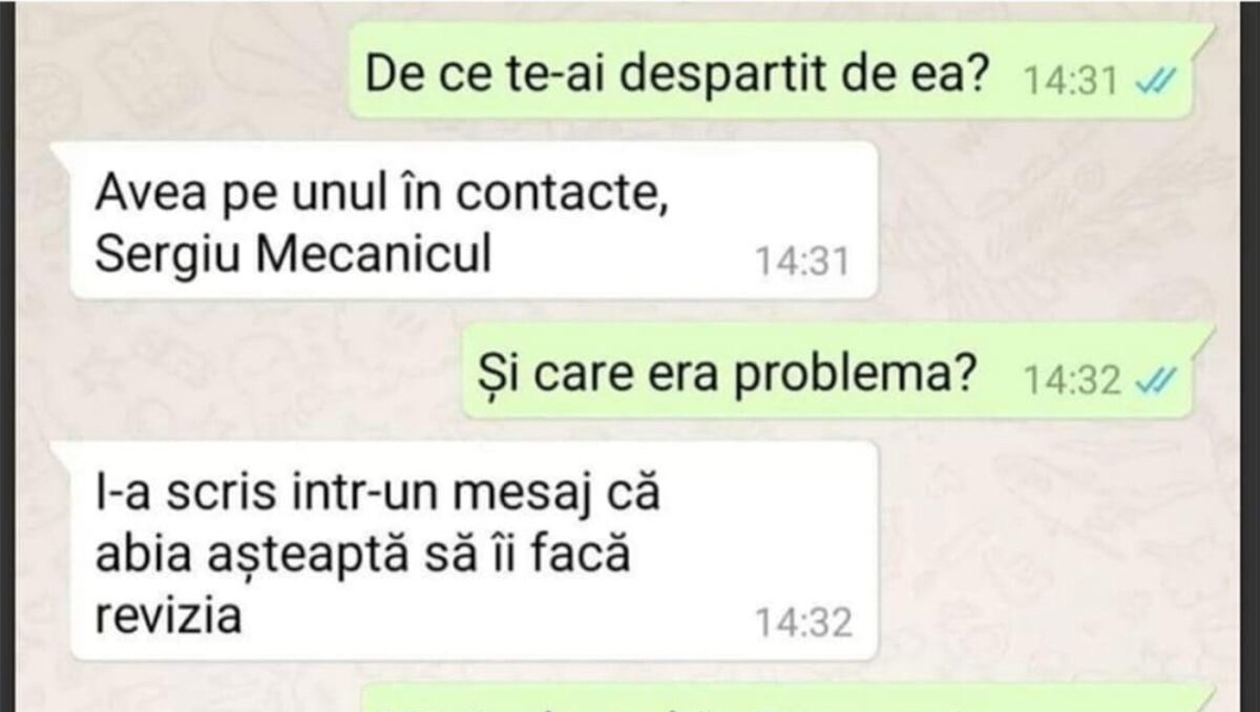
Task: Click the word 'revizia' in the last message
Action: [169, 616]
